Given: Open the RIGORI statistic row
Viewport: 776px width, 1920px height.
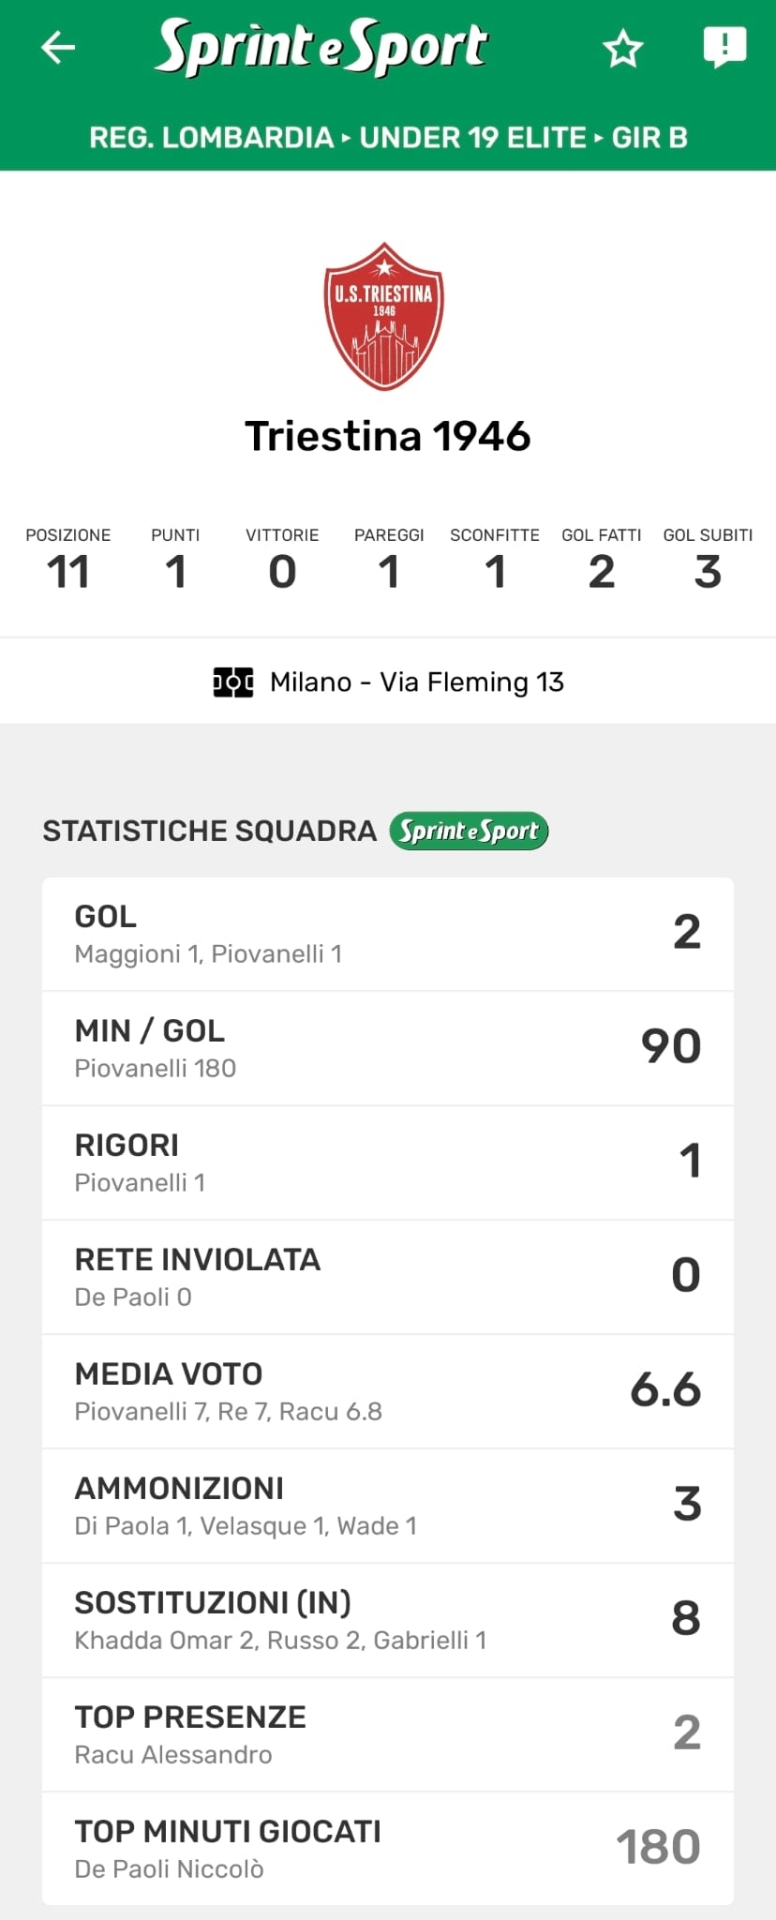Looking at the screenshot, I should pos(388,1163).
